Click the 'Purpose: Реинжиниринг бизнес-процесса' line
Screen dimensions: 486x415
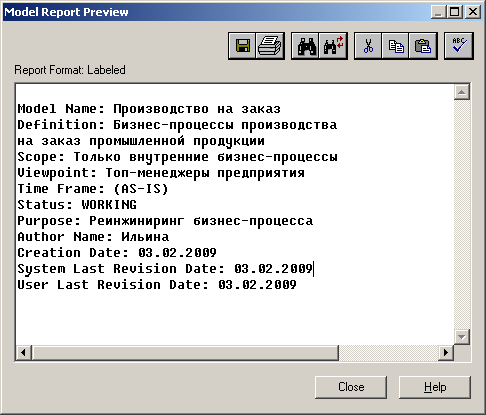pos(165,221)
